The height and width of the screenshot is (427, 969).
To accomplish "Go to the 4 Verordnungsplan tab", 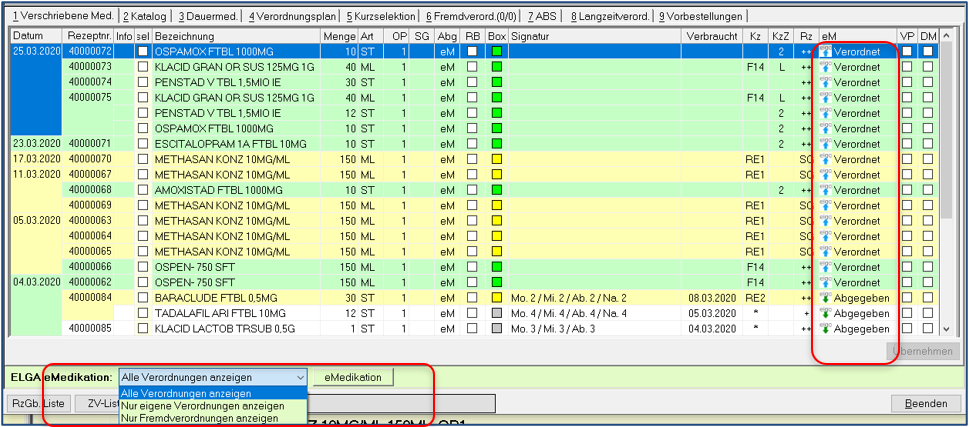I will pos(292,16).
